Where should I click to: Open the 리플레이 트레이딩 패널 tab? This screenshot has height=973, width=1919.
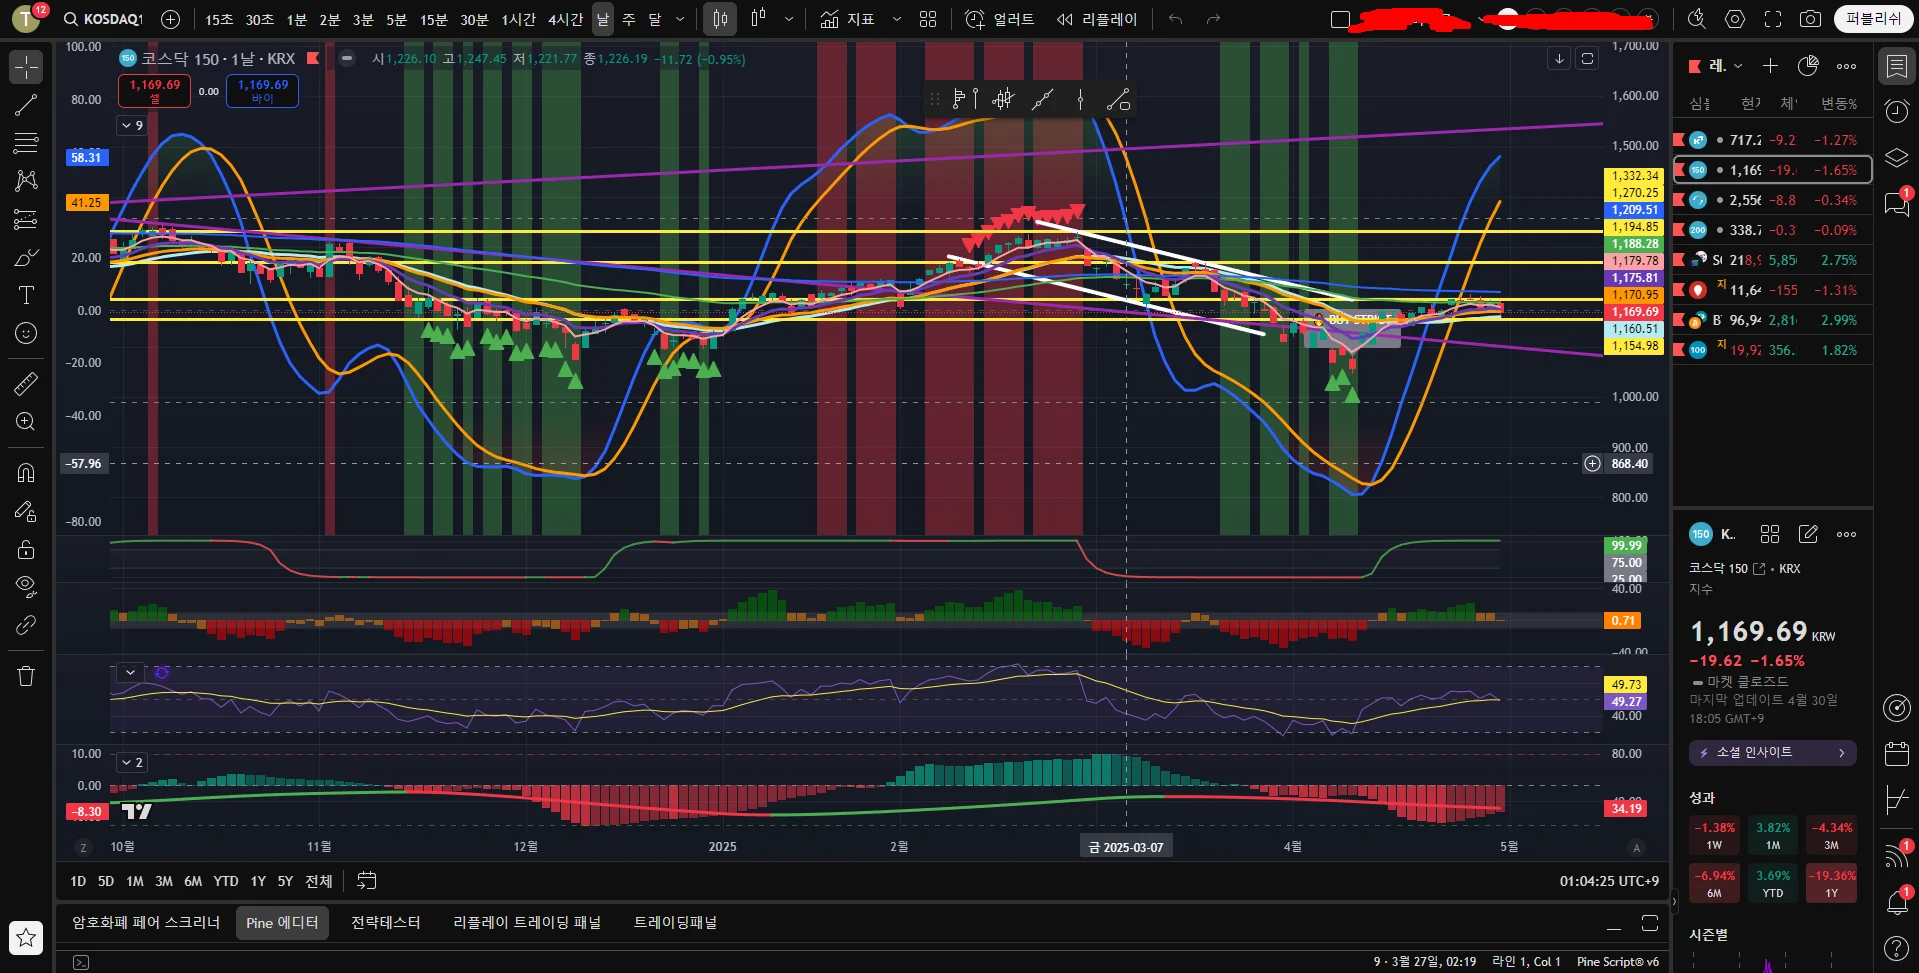coord(527,922)
